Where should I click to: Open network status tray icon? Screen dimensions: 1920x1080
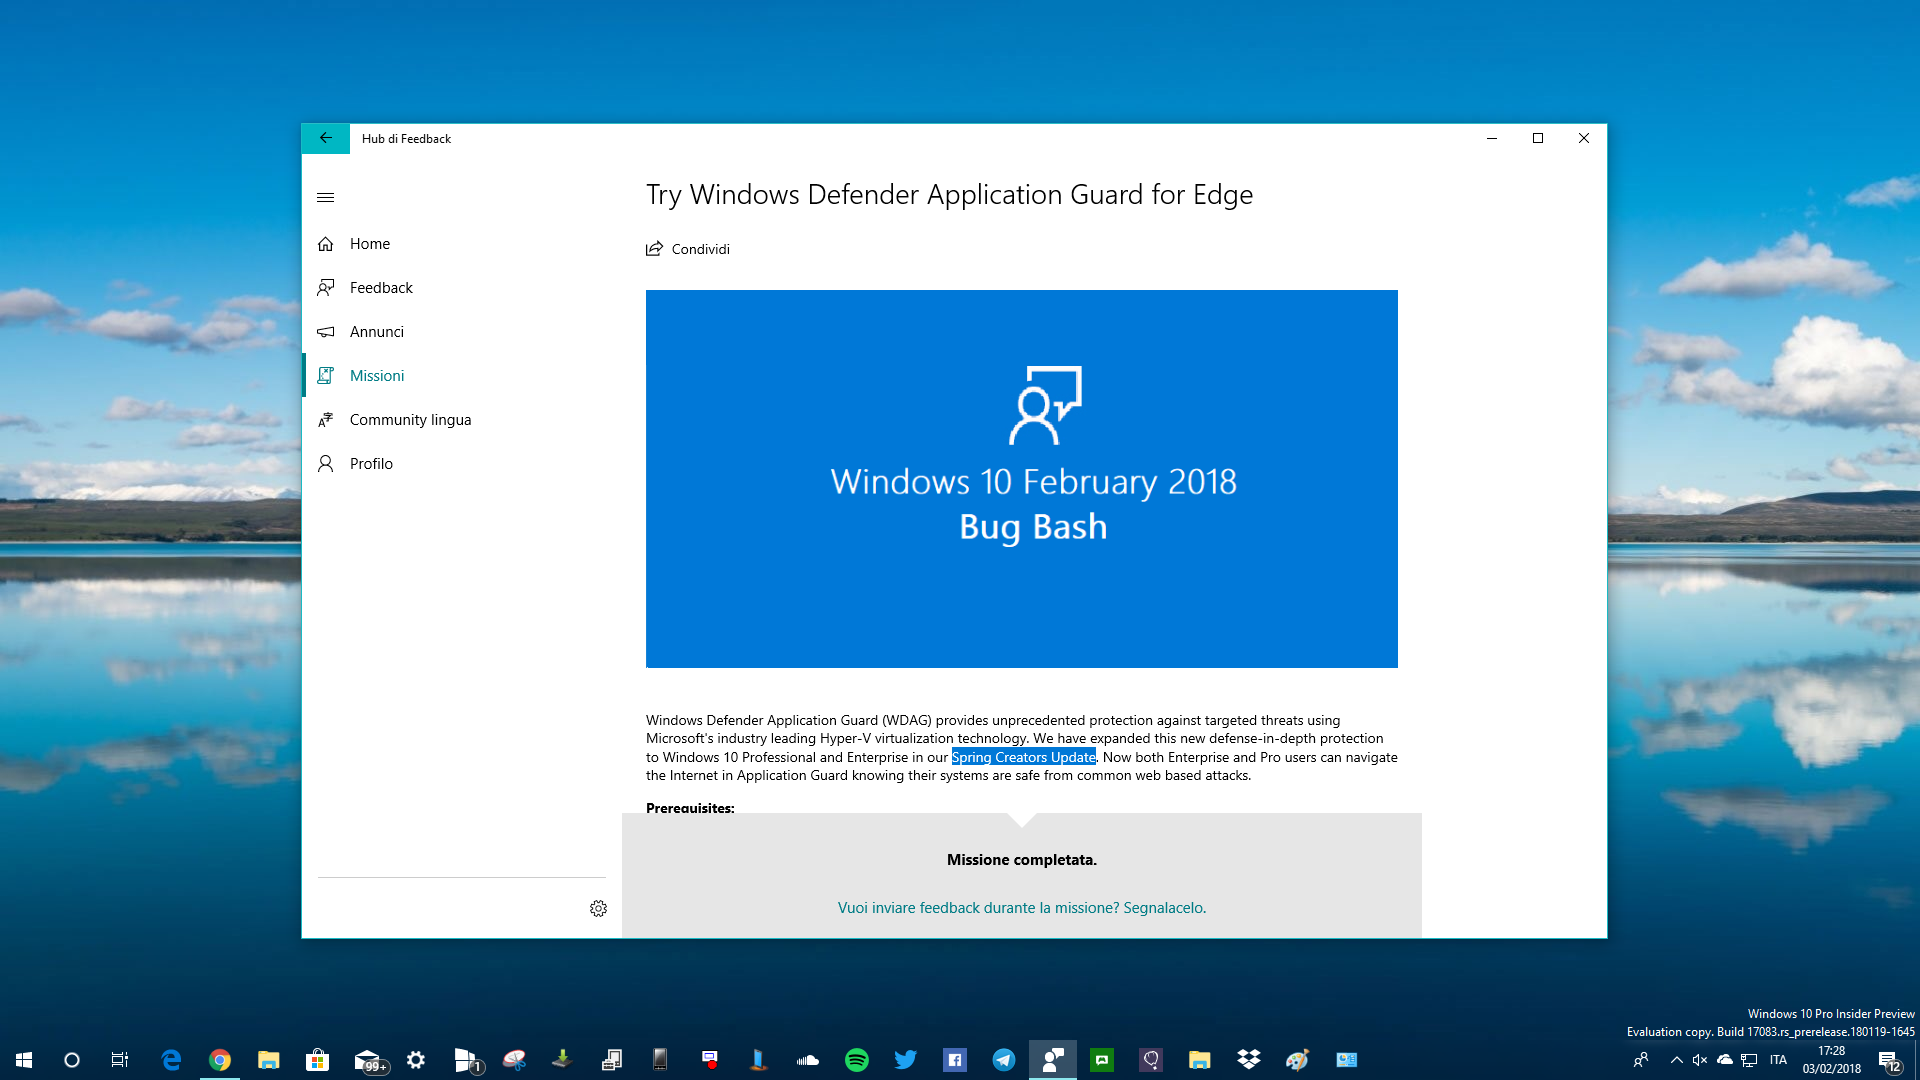coord(1749,1060)
